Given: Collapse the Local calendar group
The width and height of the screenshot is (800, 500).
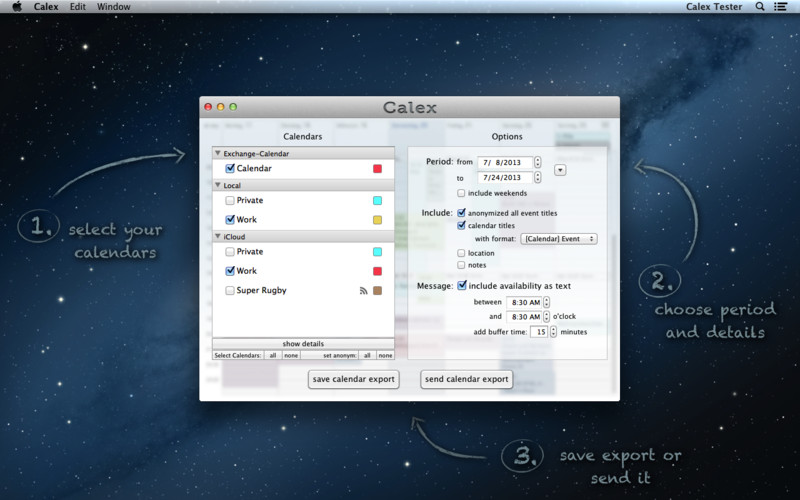Looking at the screenshot, I should (218, 185).
